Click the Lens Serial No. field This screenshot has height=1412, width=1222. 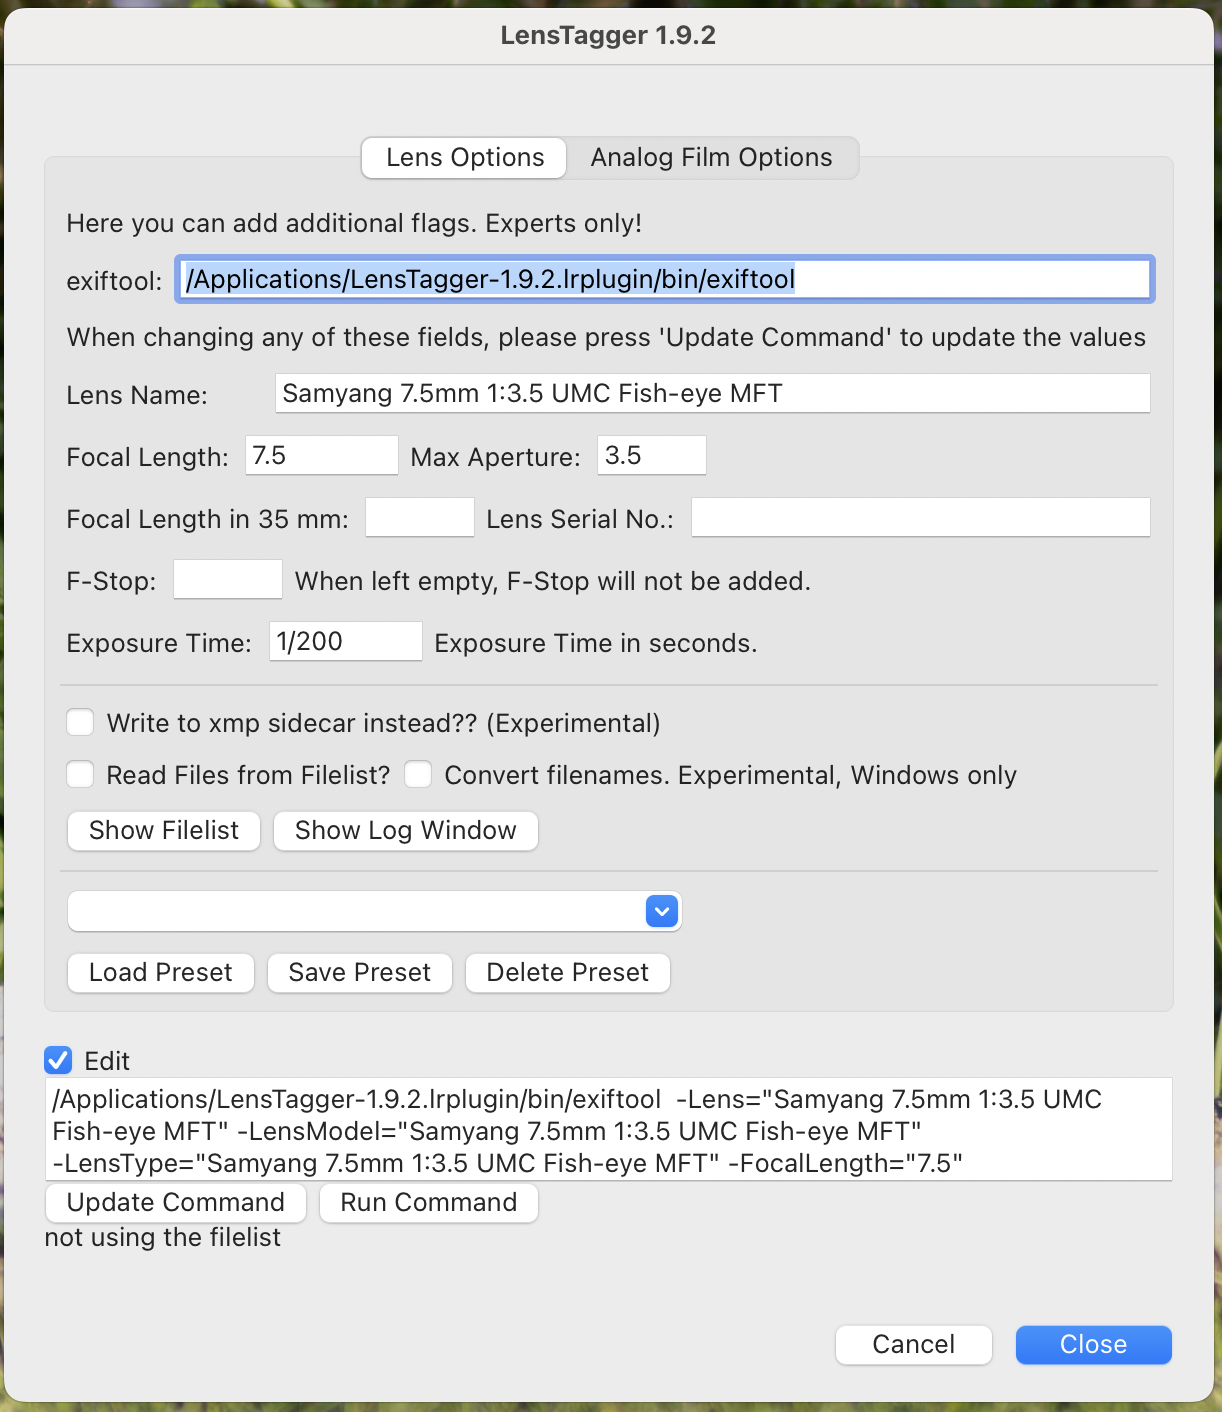click(x=920, y=518)
